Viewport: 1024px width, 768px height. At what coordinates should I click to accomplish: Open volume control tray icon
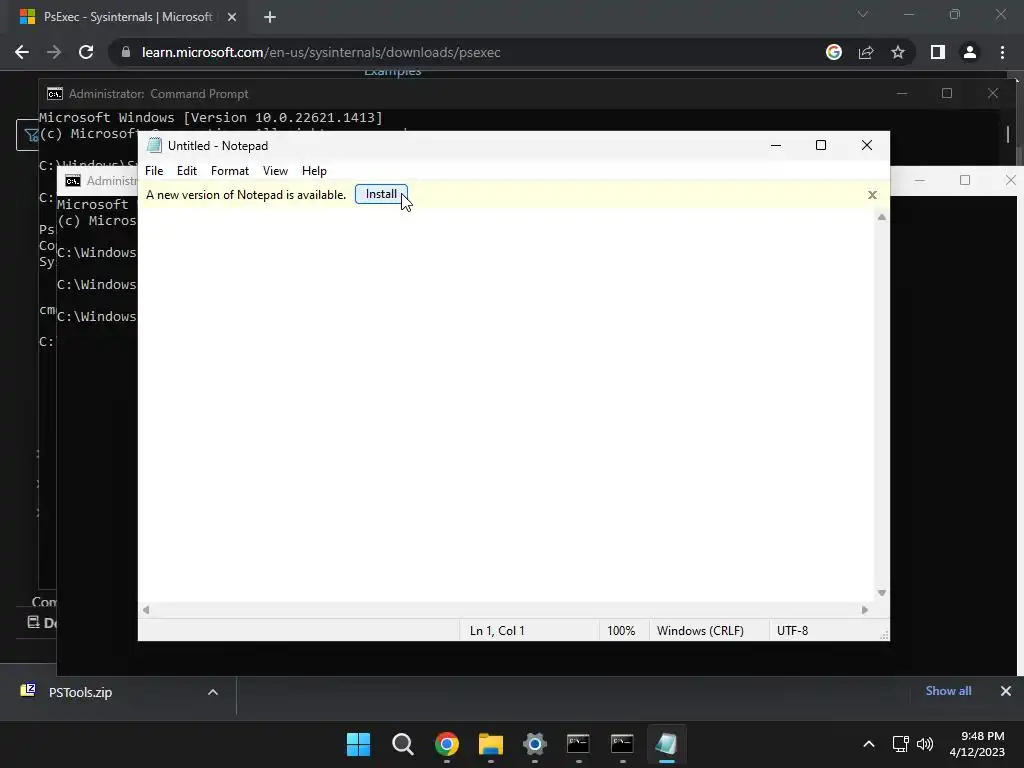pos(925,744)
